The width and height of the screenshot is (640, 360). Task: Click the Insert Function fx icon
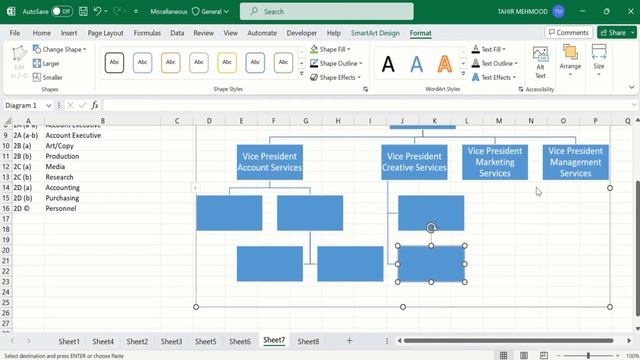[x=95, y=105]
